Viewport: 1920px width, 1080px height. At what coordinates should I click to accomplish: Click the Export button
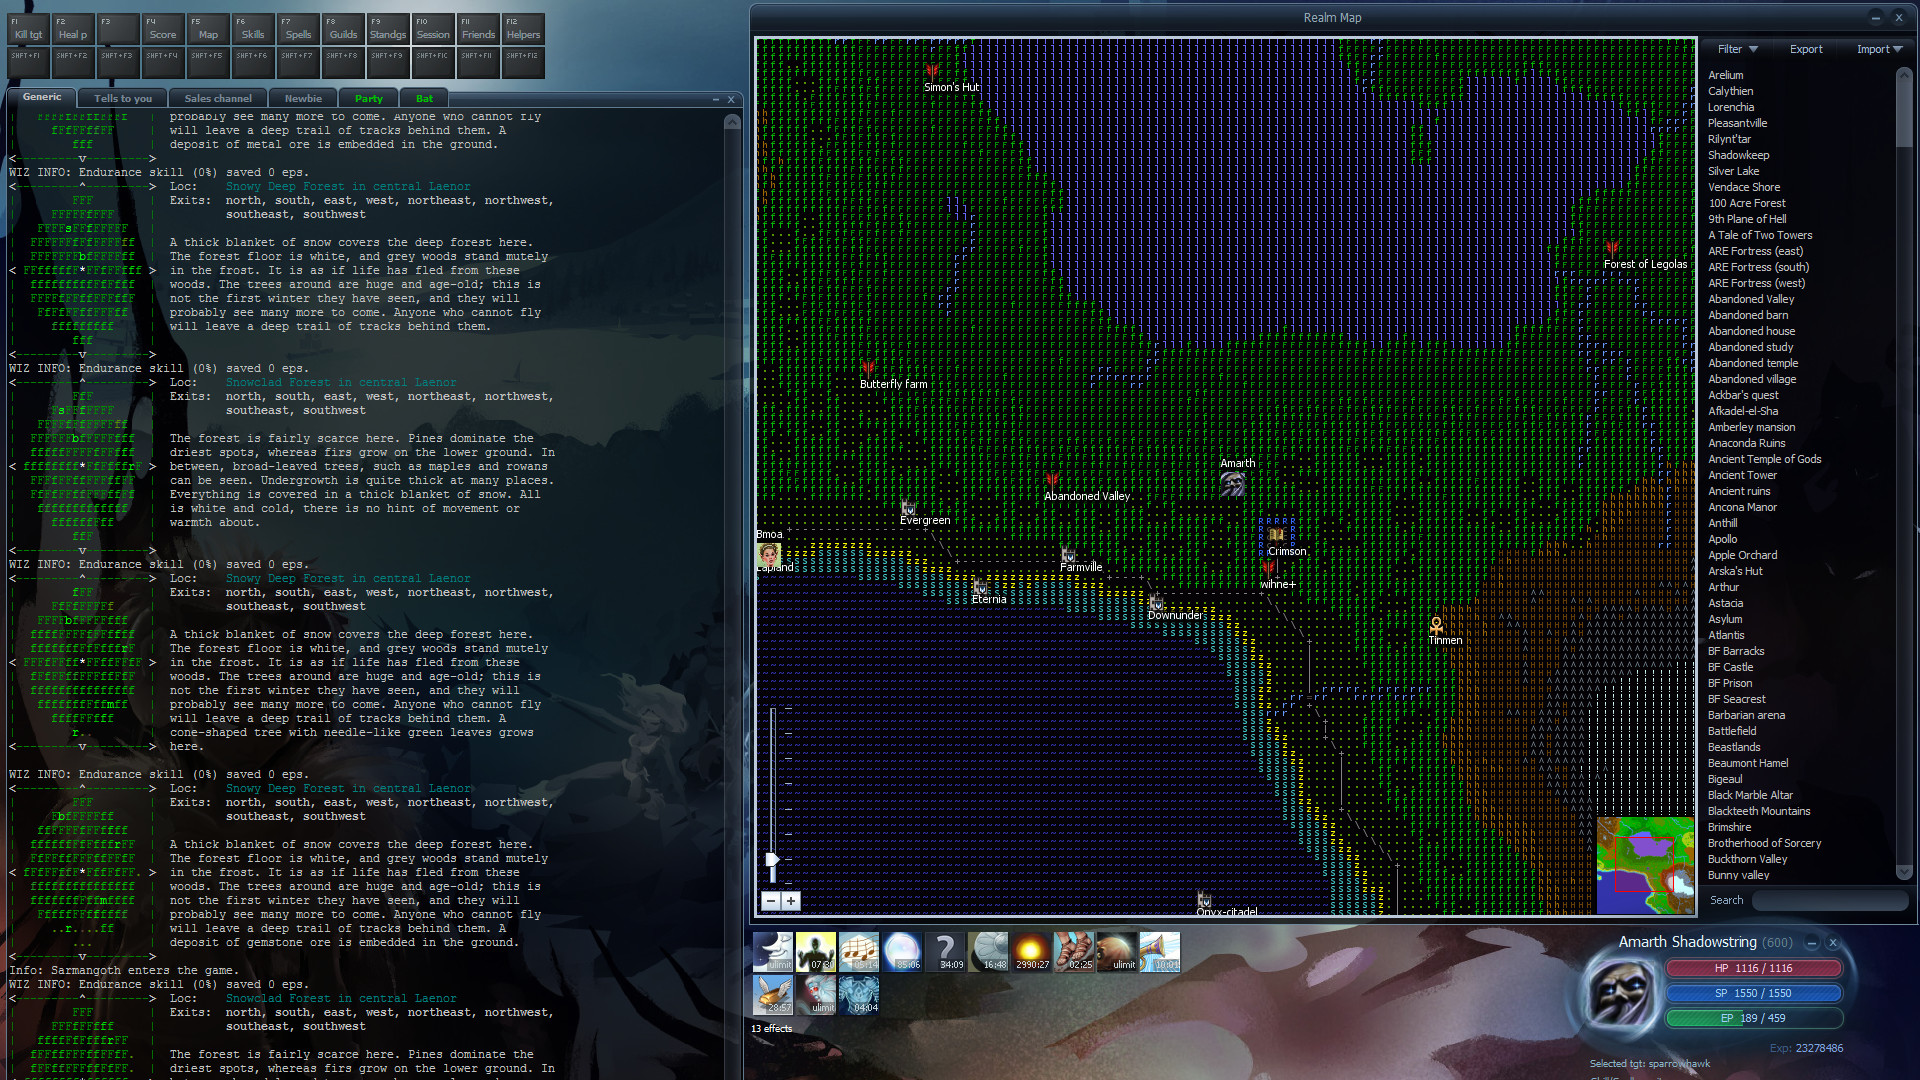(x=1805, y=49)
